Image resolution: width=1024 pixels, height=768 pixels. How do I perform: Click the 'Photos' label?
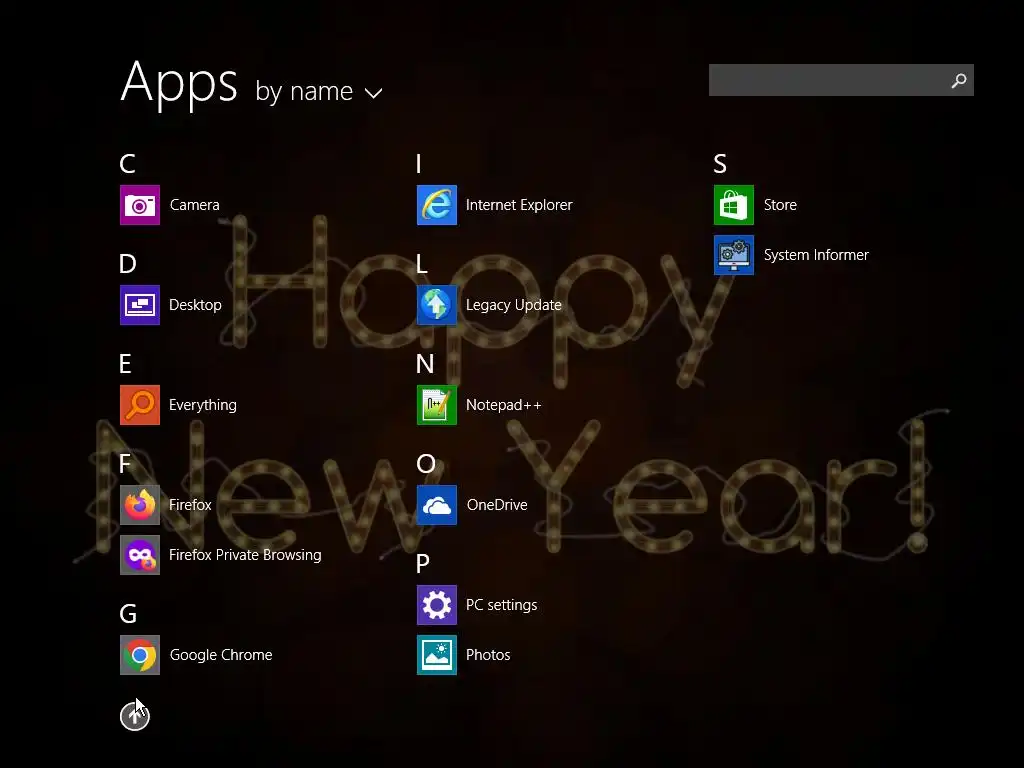(488, 655)
